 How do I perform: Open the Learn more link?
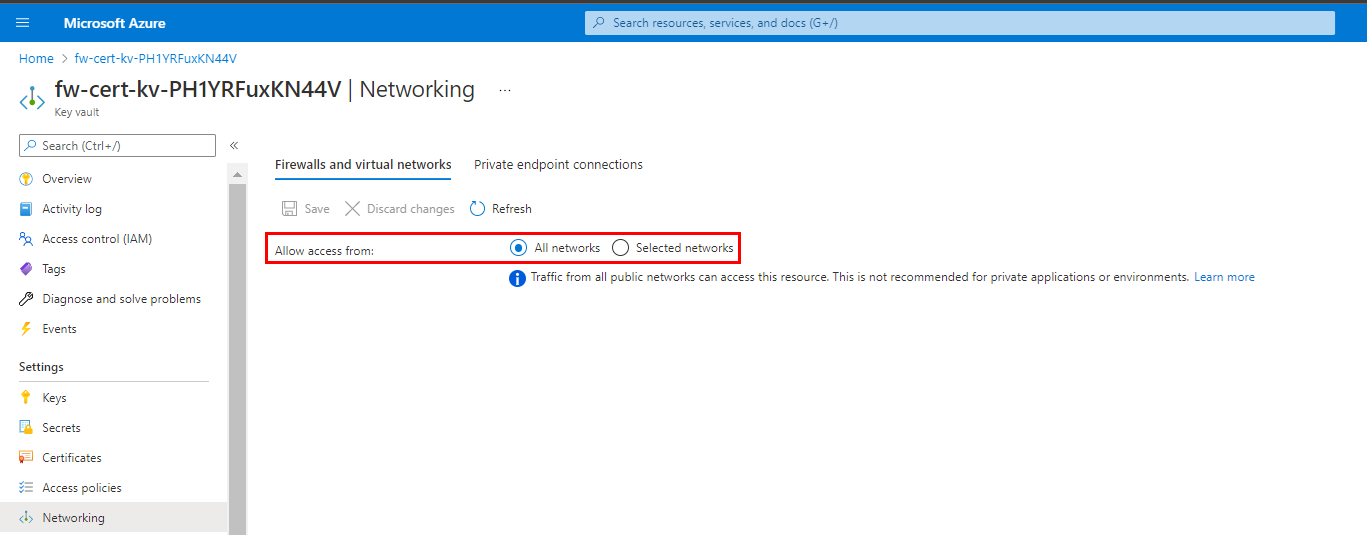tap(1224, 277)
